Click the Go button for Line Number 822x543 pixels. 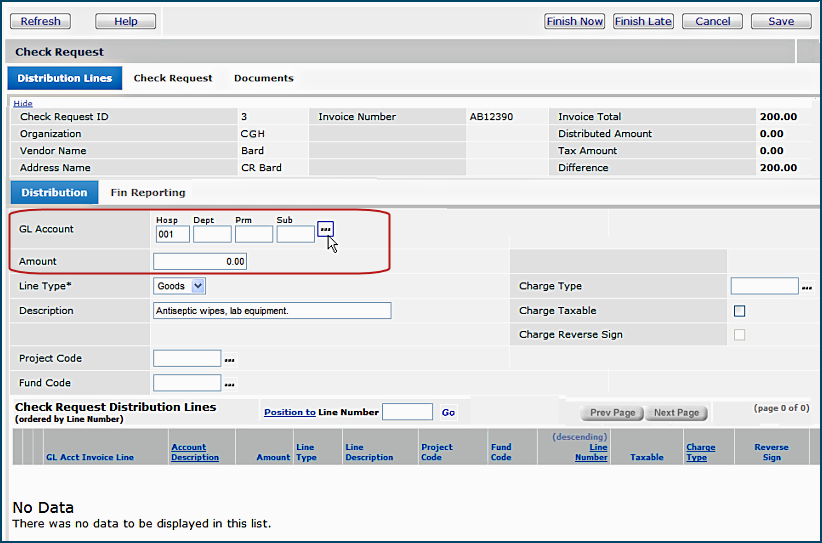pyautogui.click(x=448, y=412)
